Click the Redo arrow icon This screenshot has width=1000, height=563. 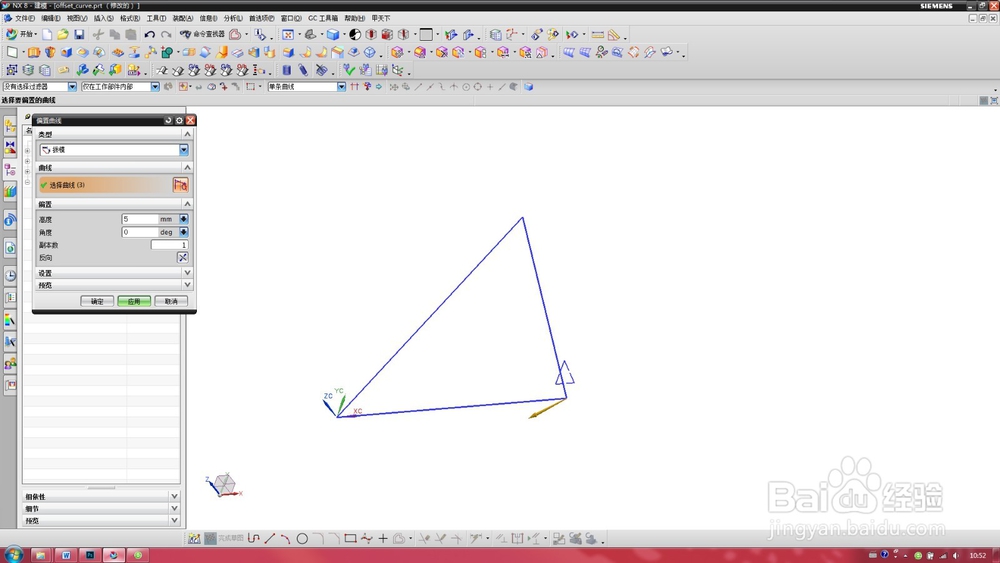(166, 34)
